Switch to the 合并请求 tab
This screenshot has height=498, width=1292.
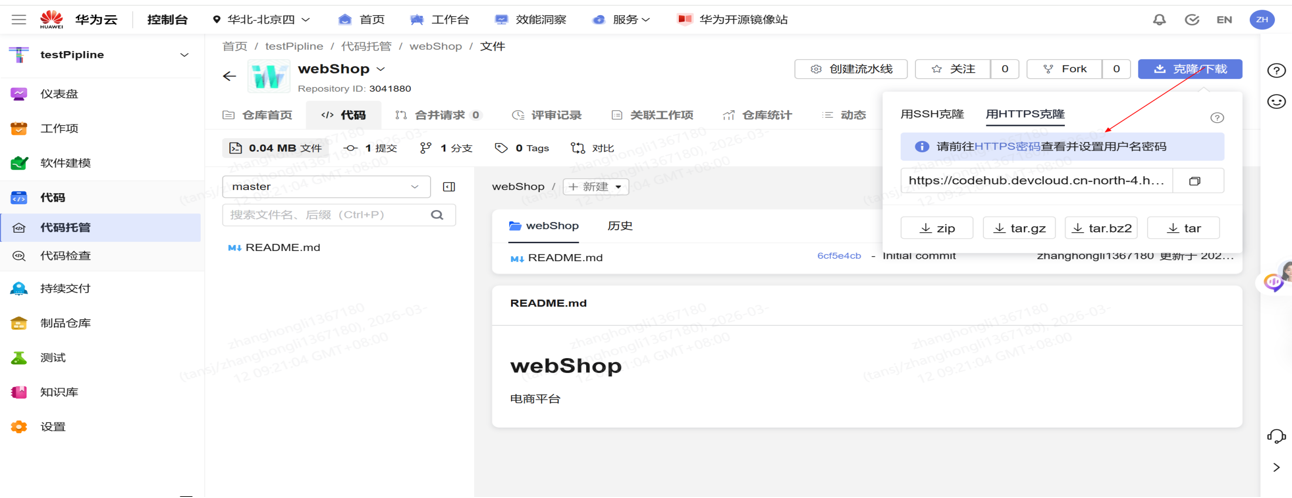point(438,115)
